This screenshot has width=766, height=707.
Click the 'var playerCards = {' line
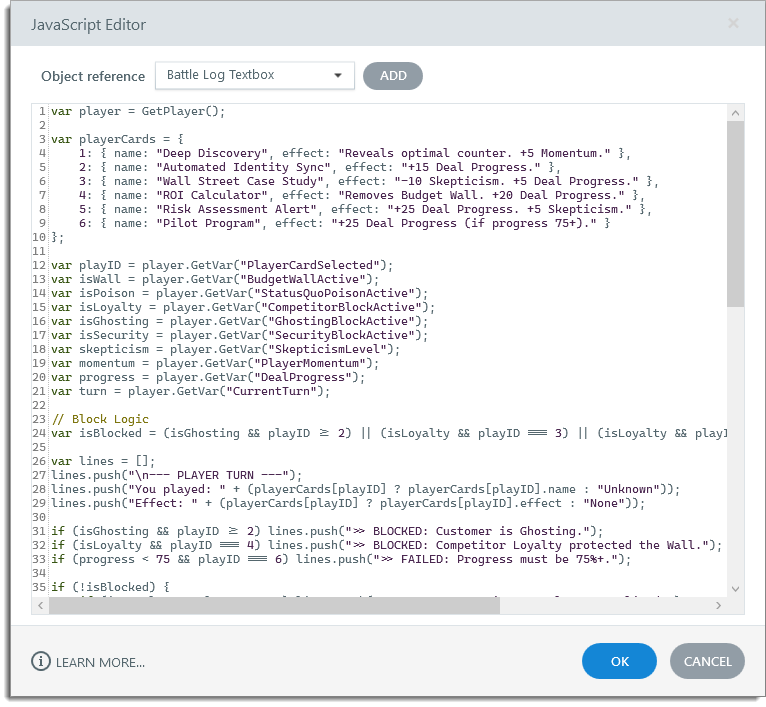pos(117,139)
